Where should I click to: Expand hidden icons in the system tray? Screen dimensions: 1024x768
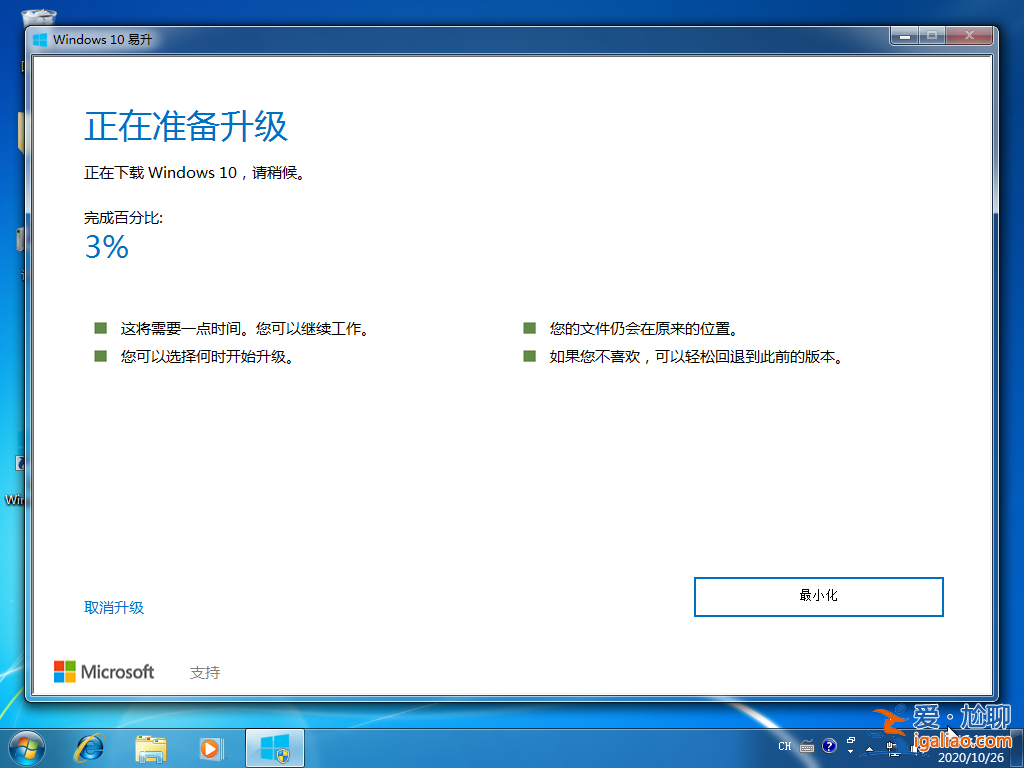tap(871, 748)
